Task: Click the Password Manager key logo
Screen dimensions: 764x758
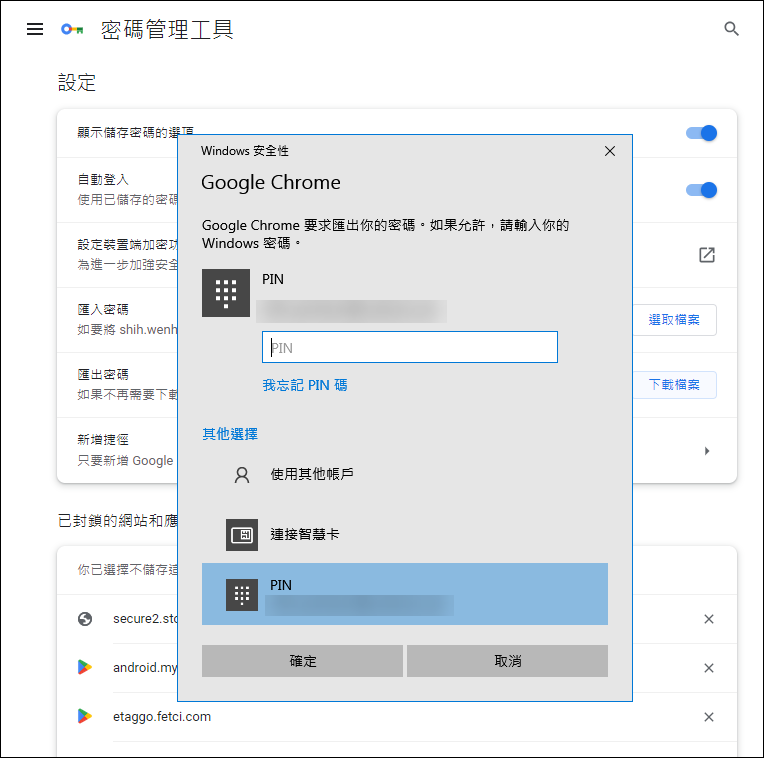Action: coord(72,29)
